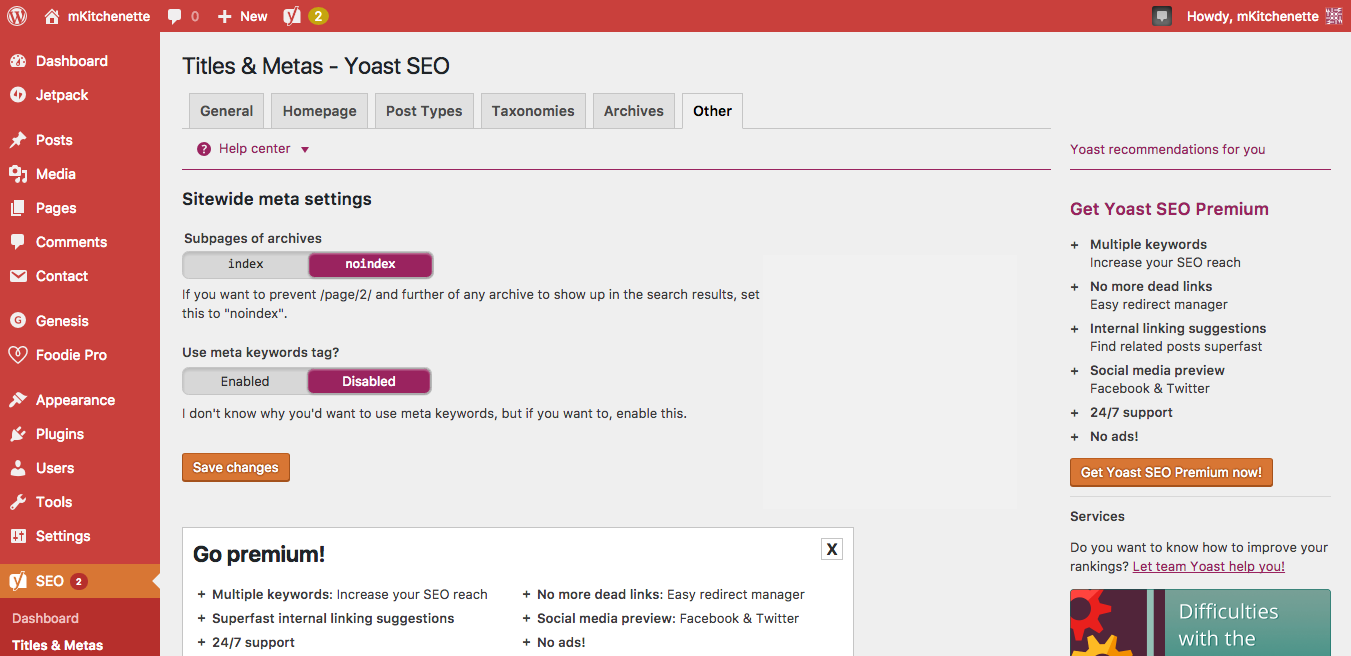Open the Howdy, mKitchenette user menu
Viewport: 1351px width, 656px height.
(x=1252, y=16)
